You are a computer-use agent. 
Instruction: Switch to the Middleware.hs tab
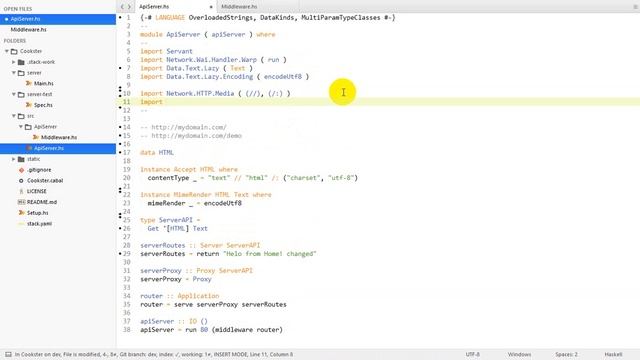[x=257, y=7]
